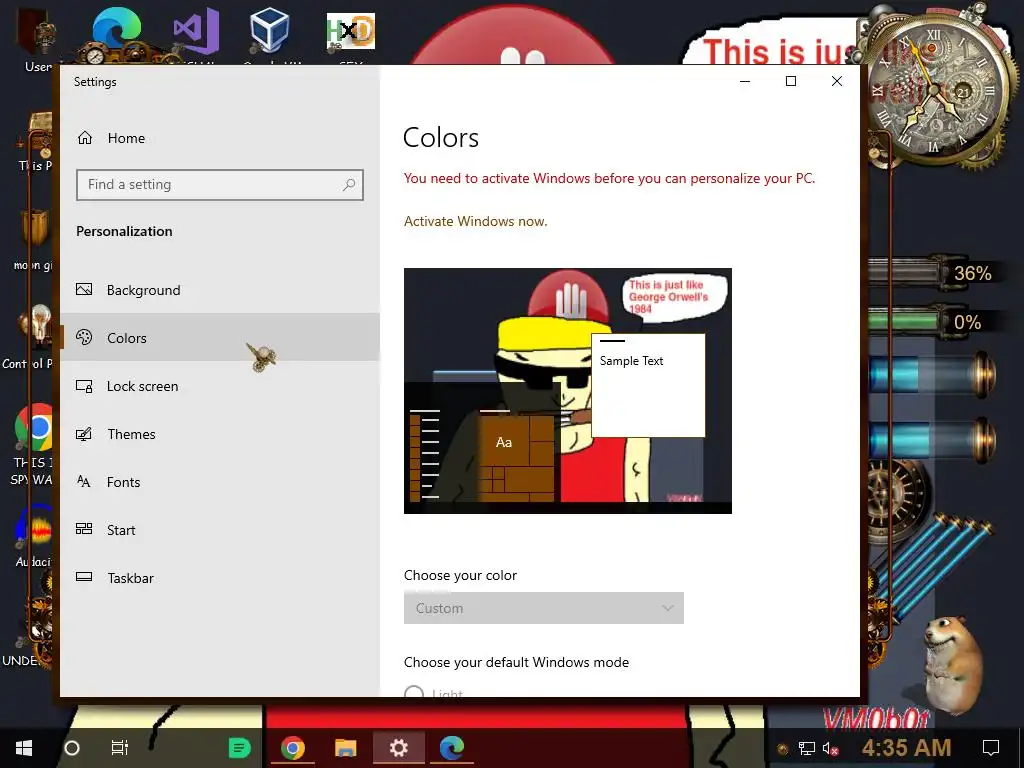The height and width of the screenshot is (768, 1024).
Task: Open Lock screen settings
Action: pos(219,386)
